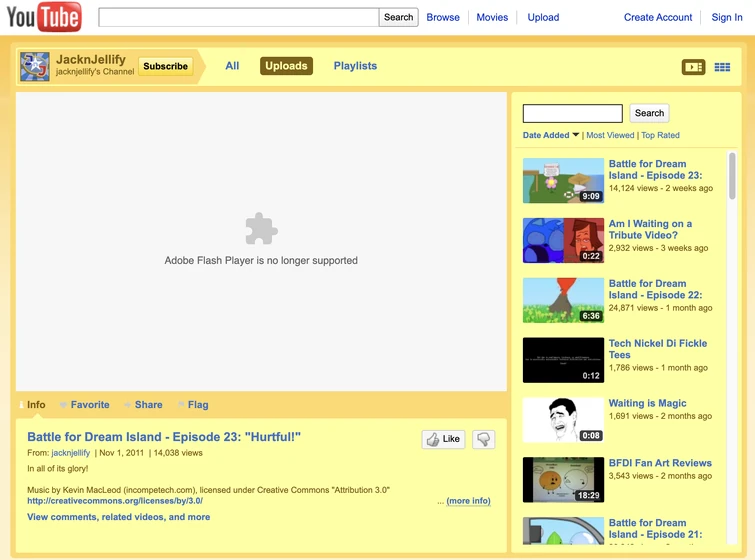This screenshot has width=755, height=560.
Task: Click the channel Search button
Action: click(649, 113)
